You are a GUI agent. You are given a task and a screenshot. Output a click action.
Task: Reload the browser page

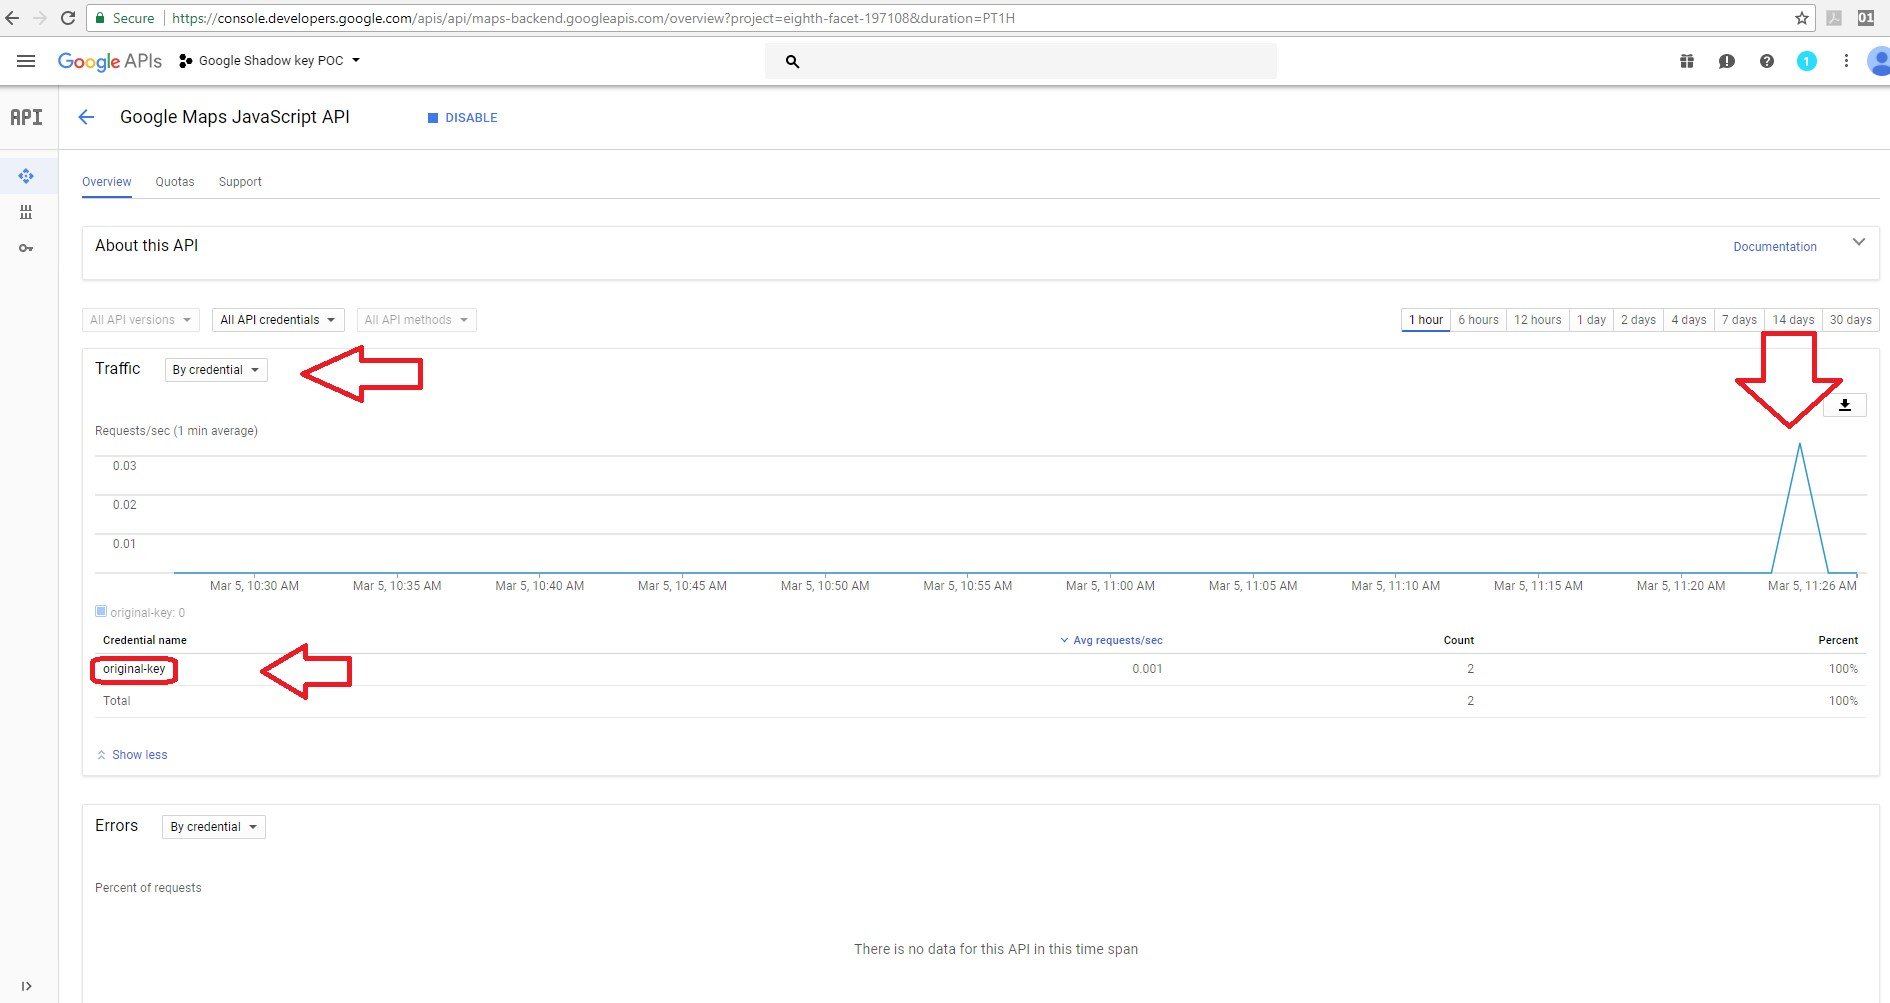[x=68, y=18]
